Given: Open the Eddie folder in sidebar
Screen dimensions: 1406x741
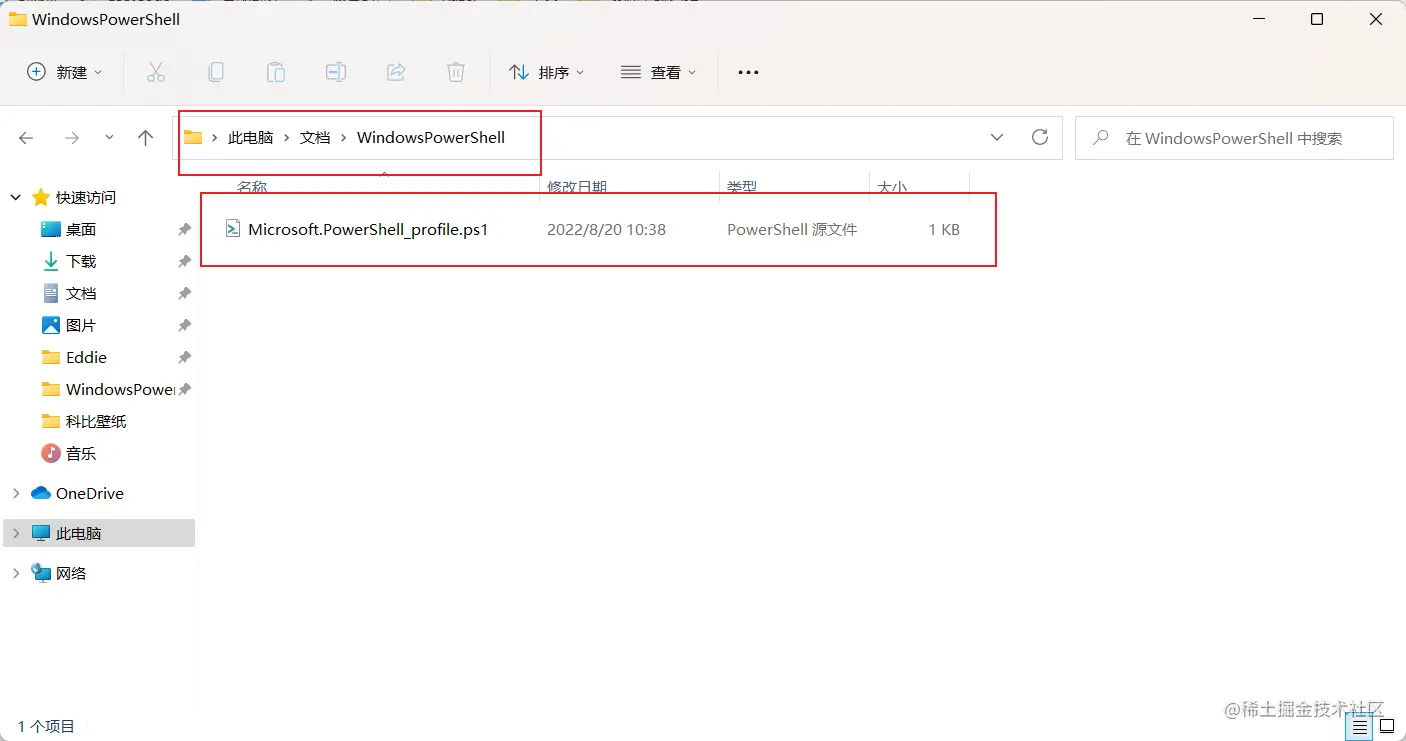Looking at the screenshot, I should pyautogui.click(x=86, y=357).
